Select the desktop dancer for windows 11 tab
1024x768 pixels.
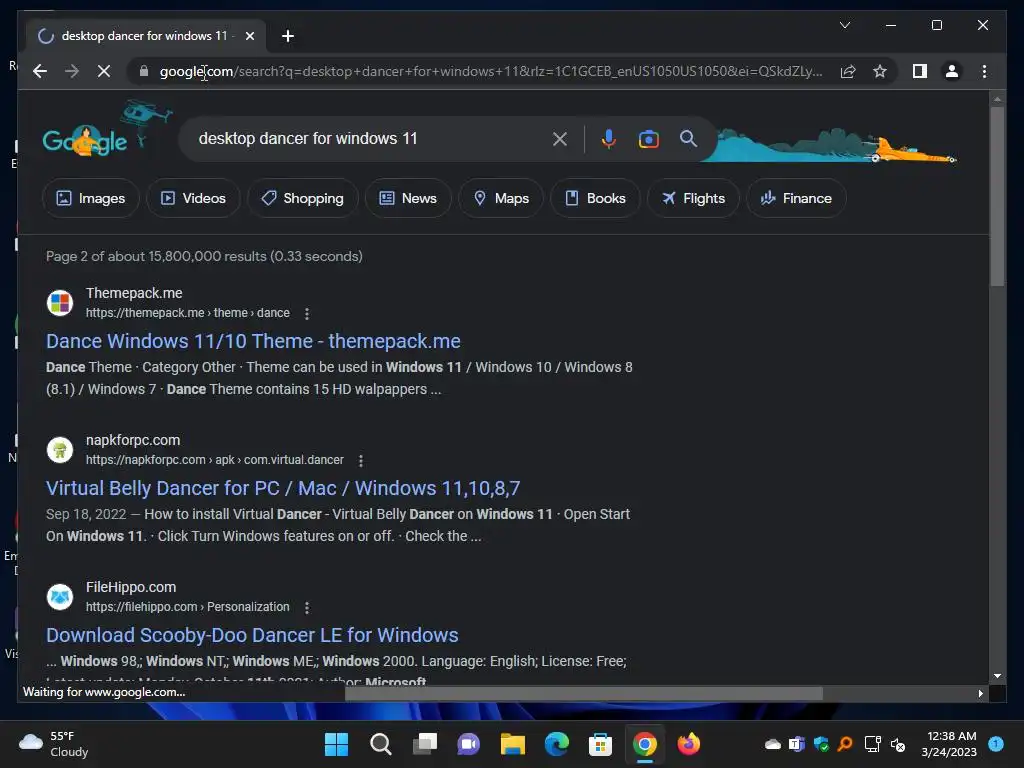point(147,36)
